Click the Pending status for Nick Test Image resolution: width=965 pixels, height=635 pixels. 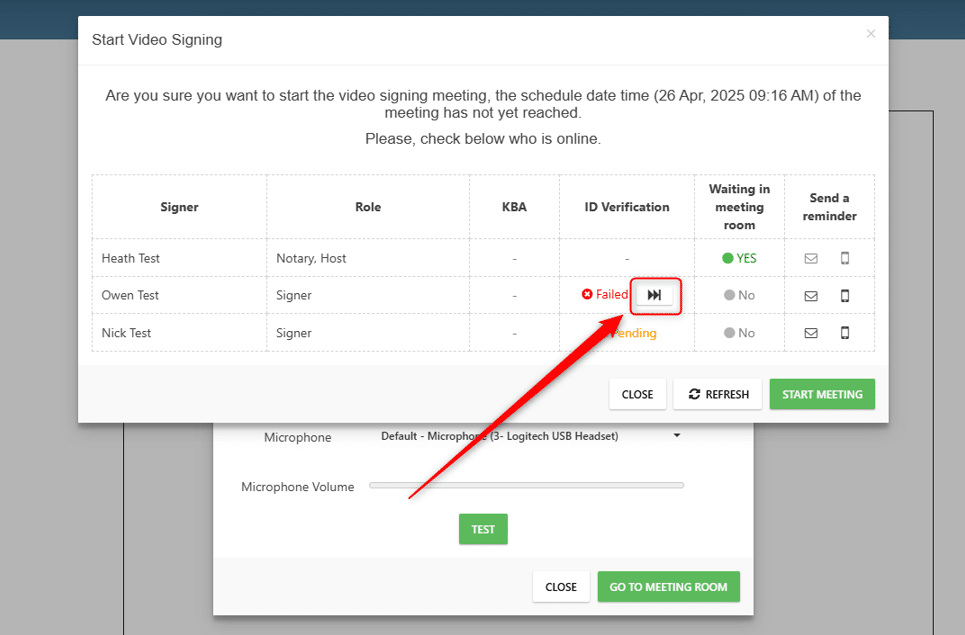click(x=636, y=333)
